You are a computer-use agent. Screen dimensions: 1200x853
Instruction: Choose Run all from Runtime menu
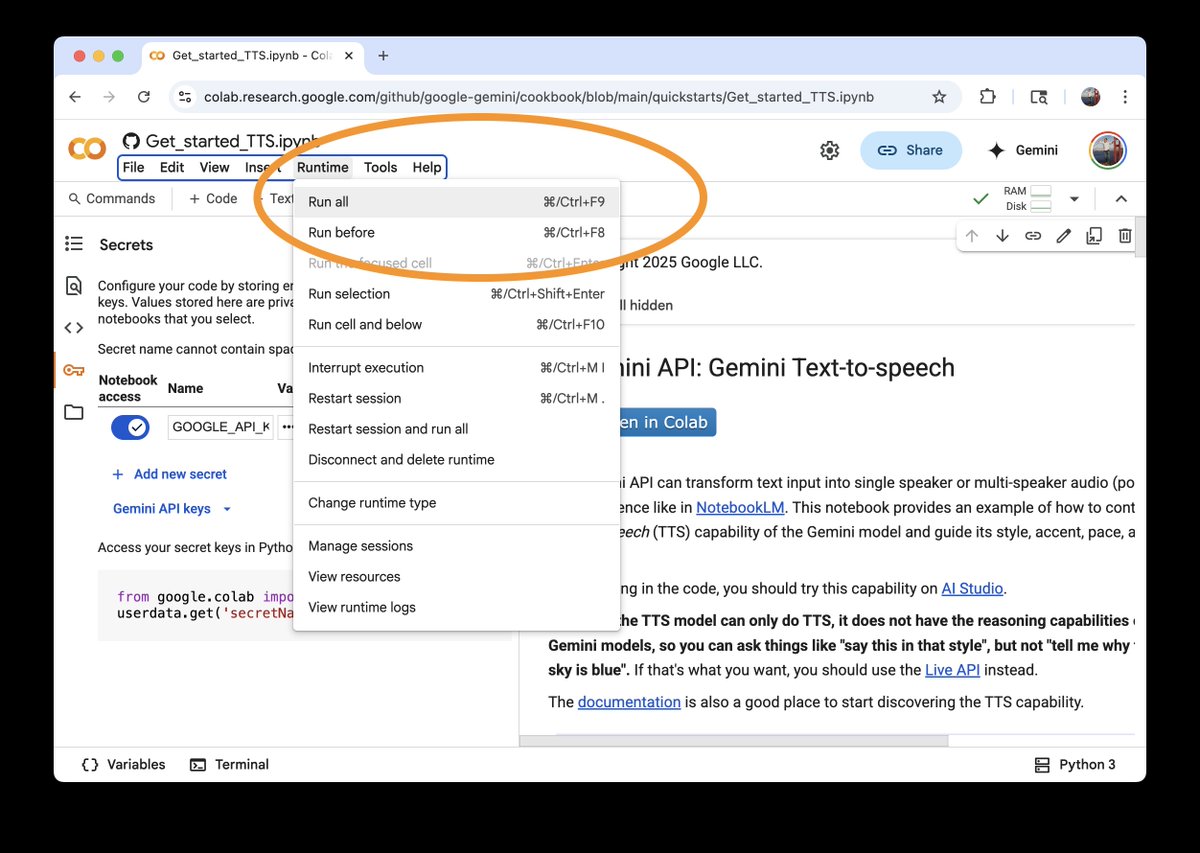(x=457, y=202)
